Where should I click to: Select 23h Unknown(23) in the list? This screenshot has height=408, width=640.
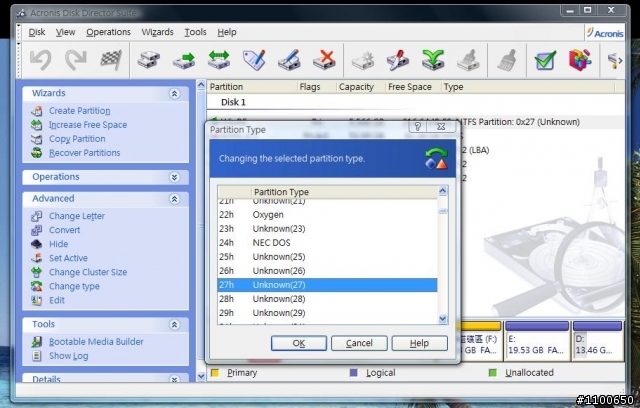327,228
